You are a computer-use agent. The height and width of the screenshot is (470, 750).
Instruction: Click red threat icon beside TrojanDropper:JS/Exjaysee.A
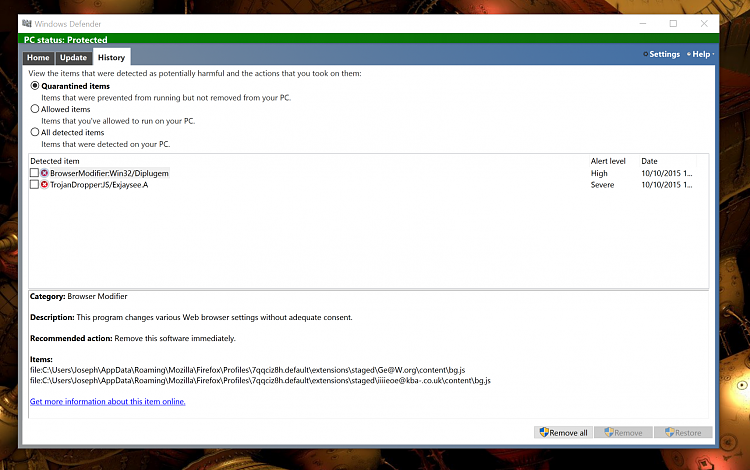[x=44, y=185]
